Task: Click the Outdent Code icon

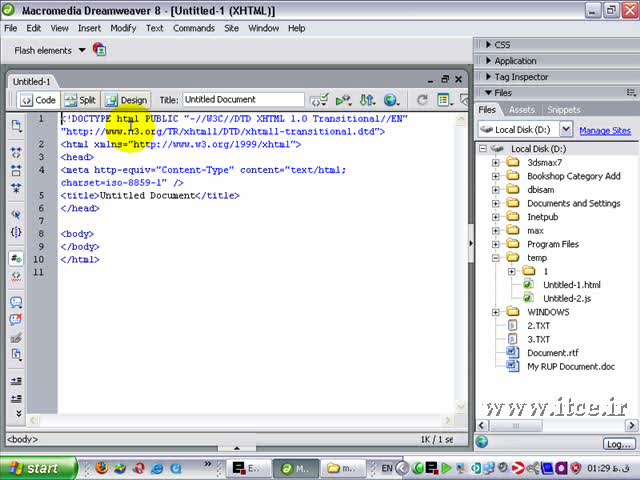Action: 16,399
